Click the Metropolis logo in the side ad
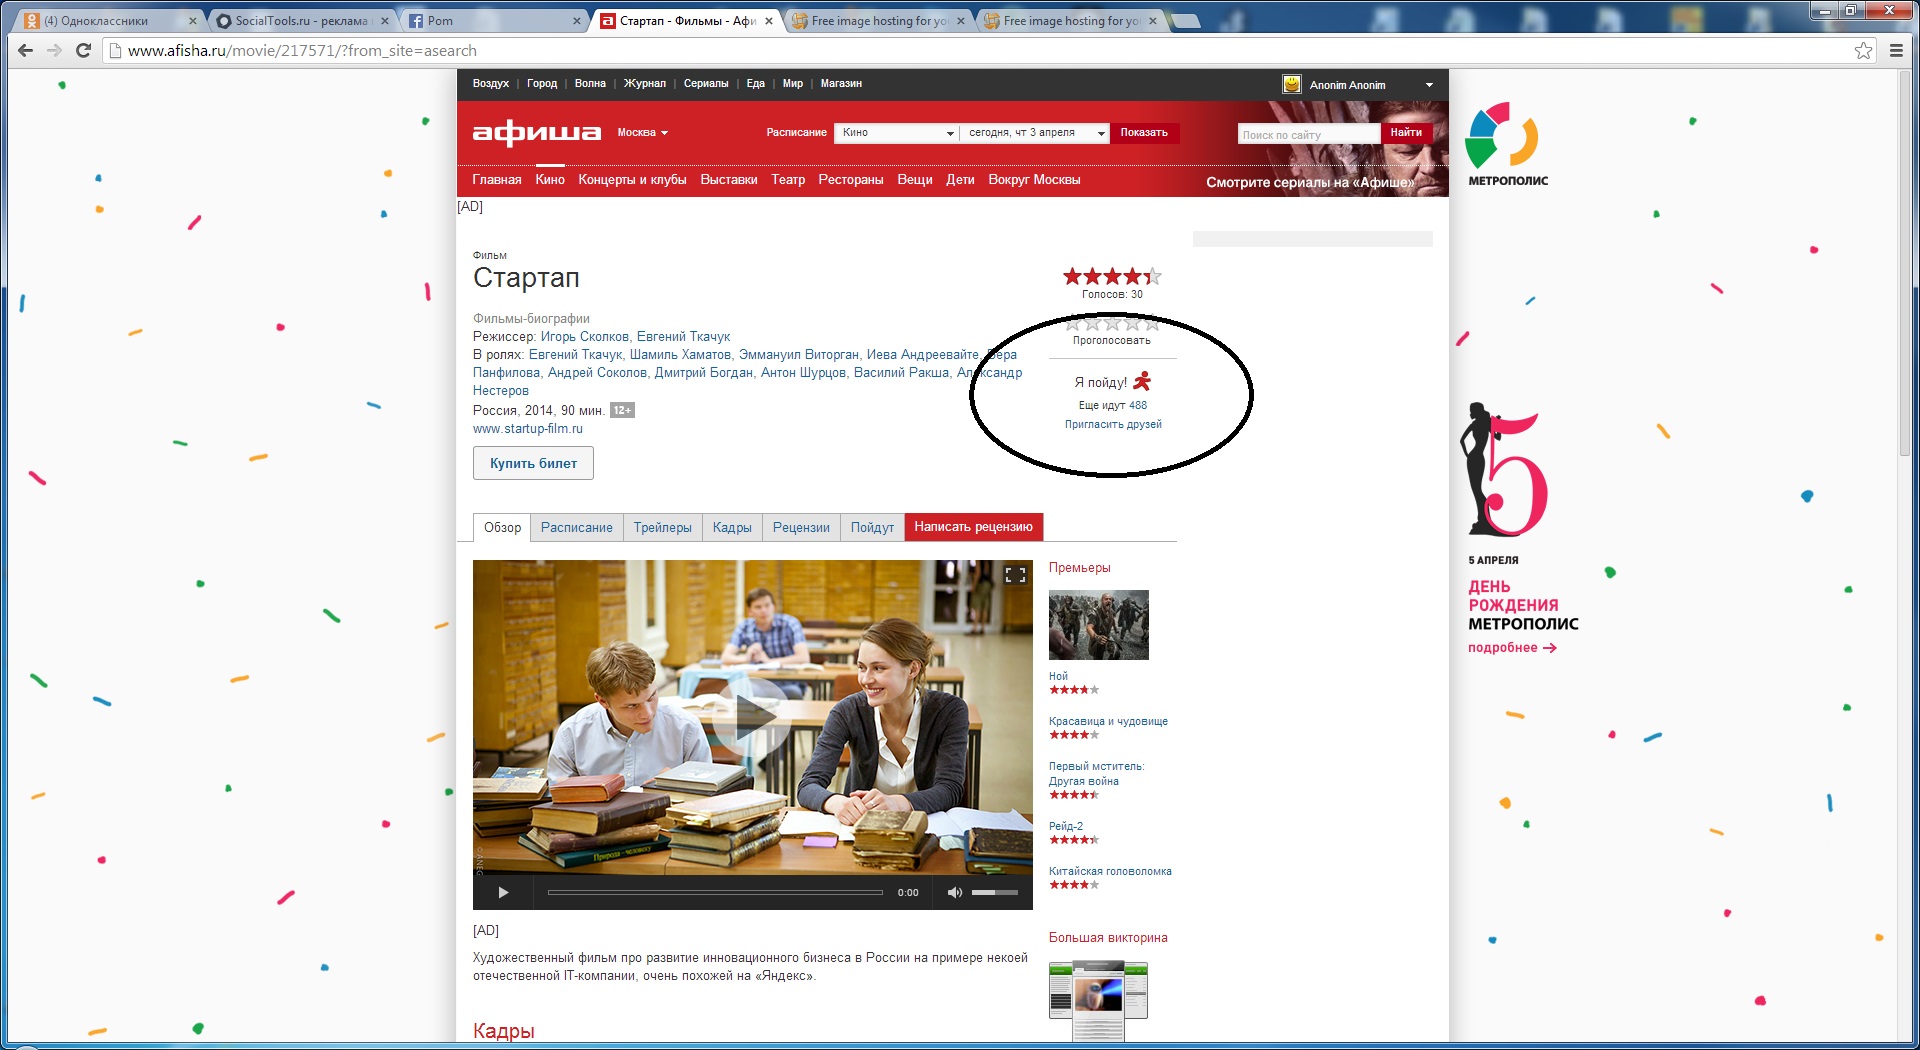This screenshot has width=1920, height=1050. pyautogui.click(x=1507, y=144)
